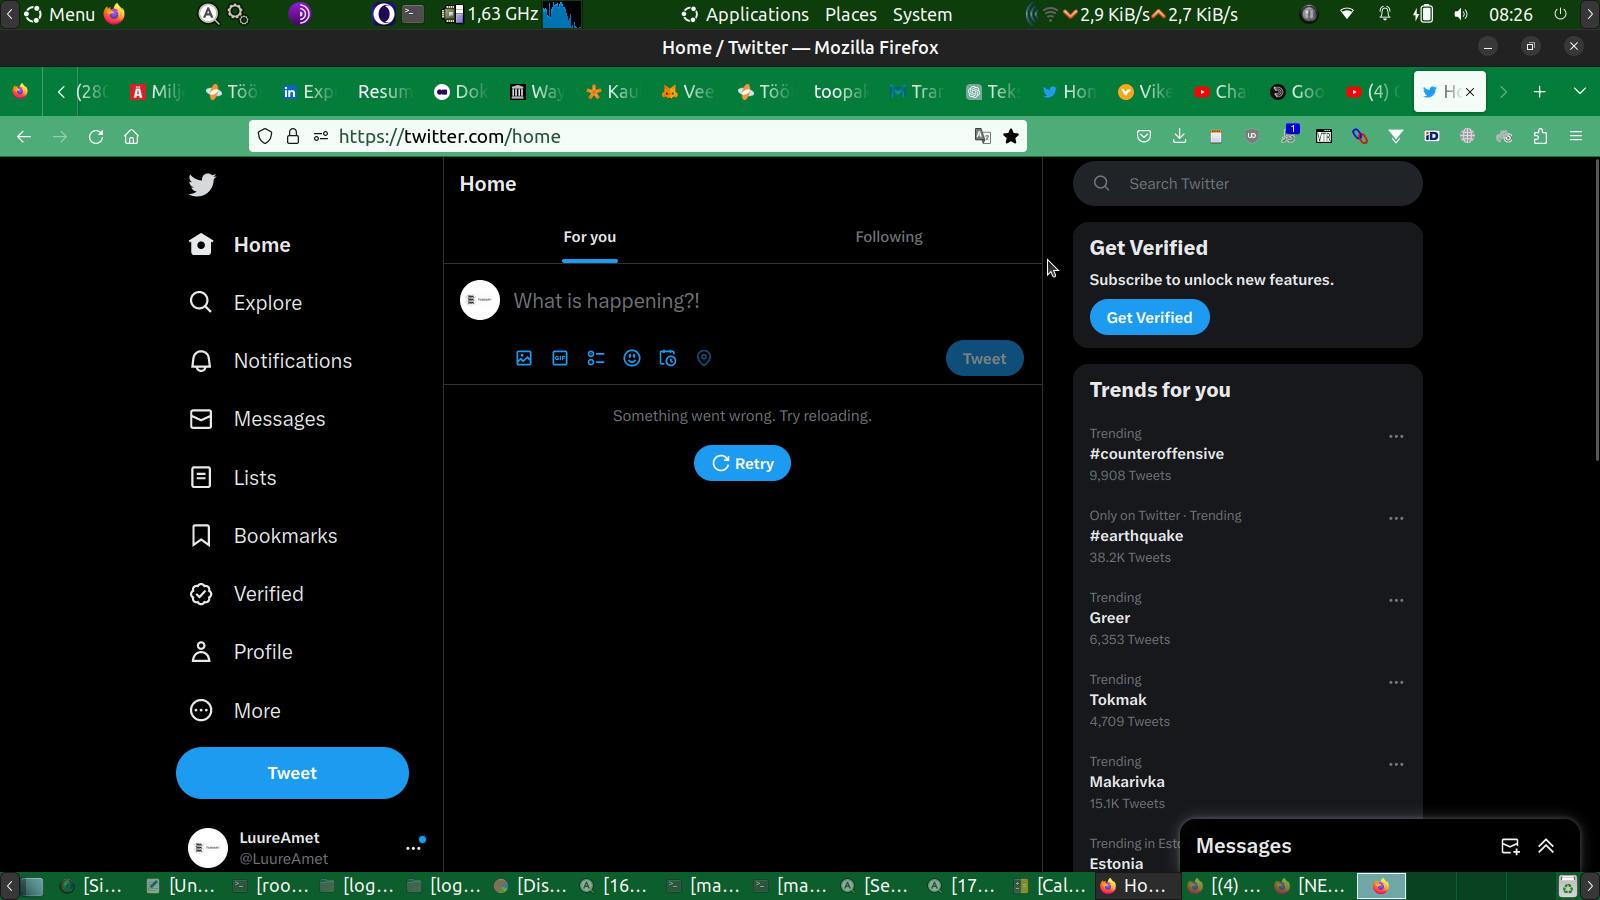Schedule the tweet with calendar icon
The height and width of the screenshot is (900, 1600).
pos(668,358)
